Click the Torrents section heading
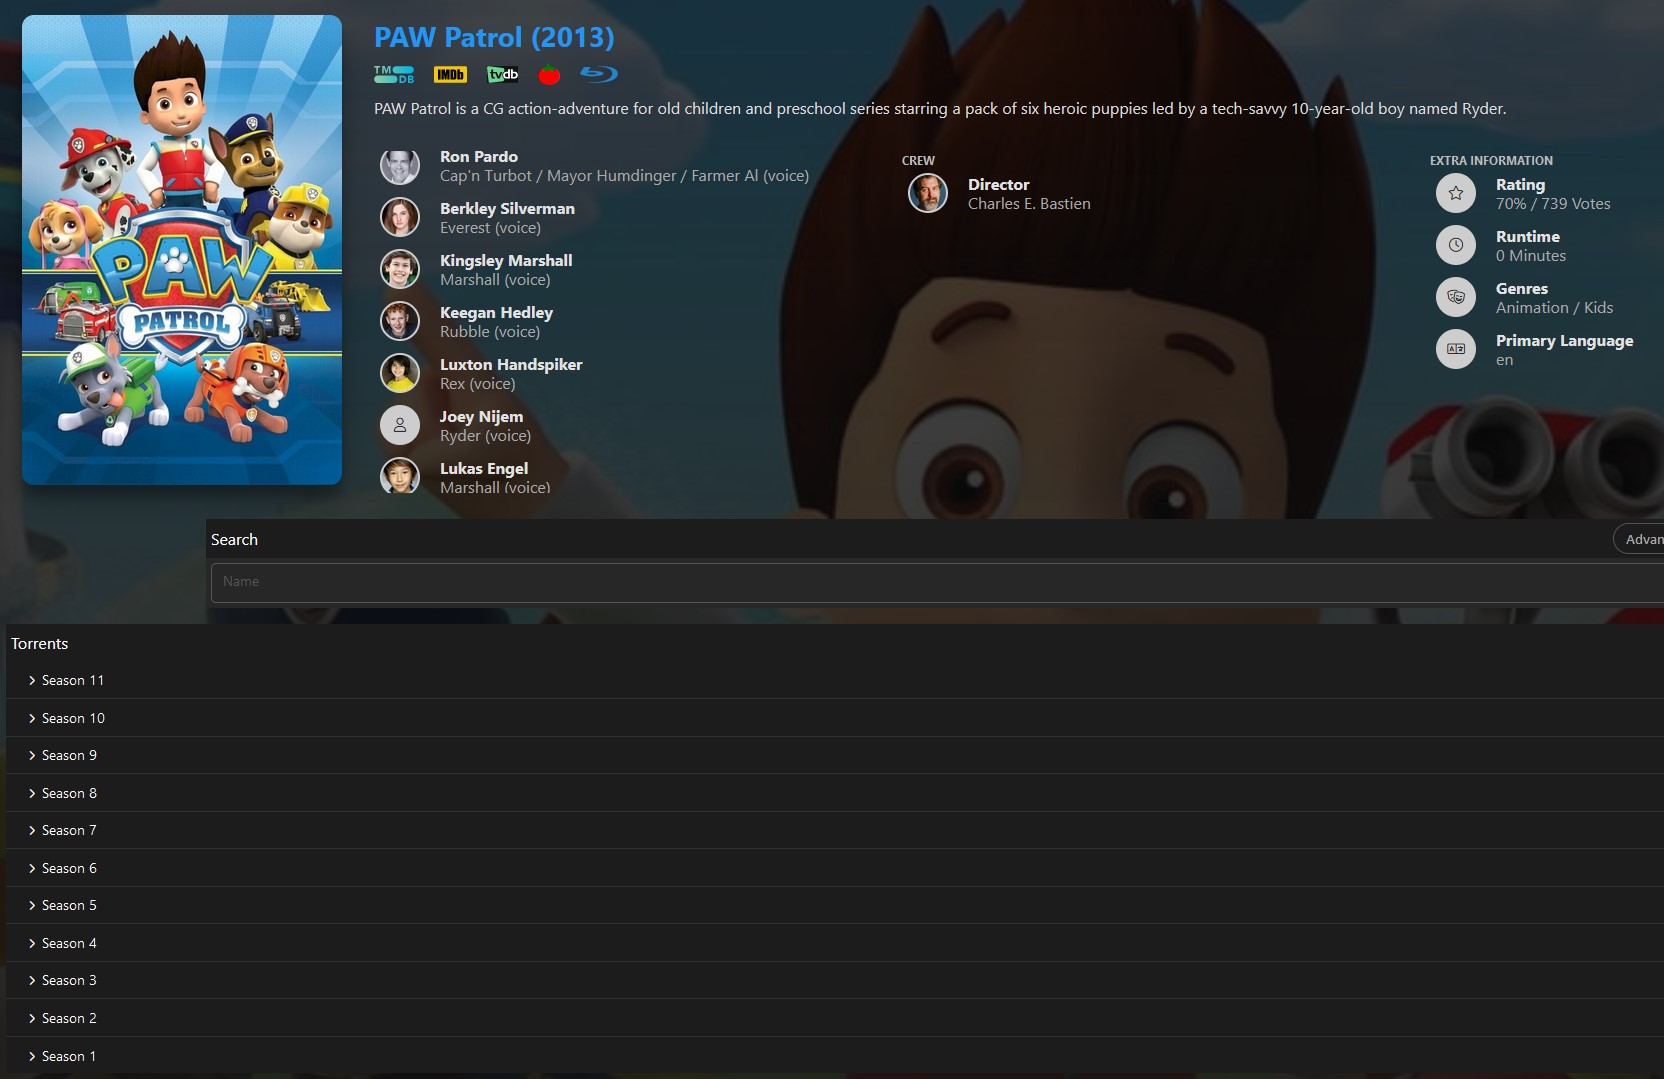Screen dimensions: 1664x1079 pos(40,644)
